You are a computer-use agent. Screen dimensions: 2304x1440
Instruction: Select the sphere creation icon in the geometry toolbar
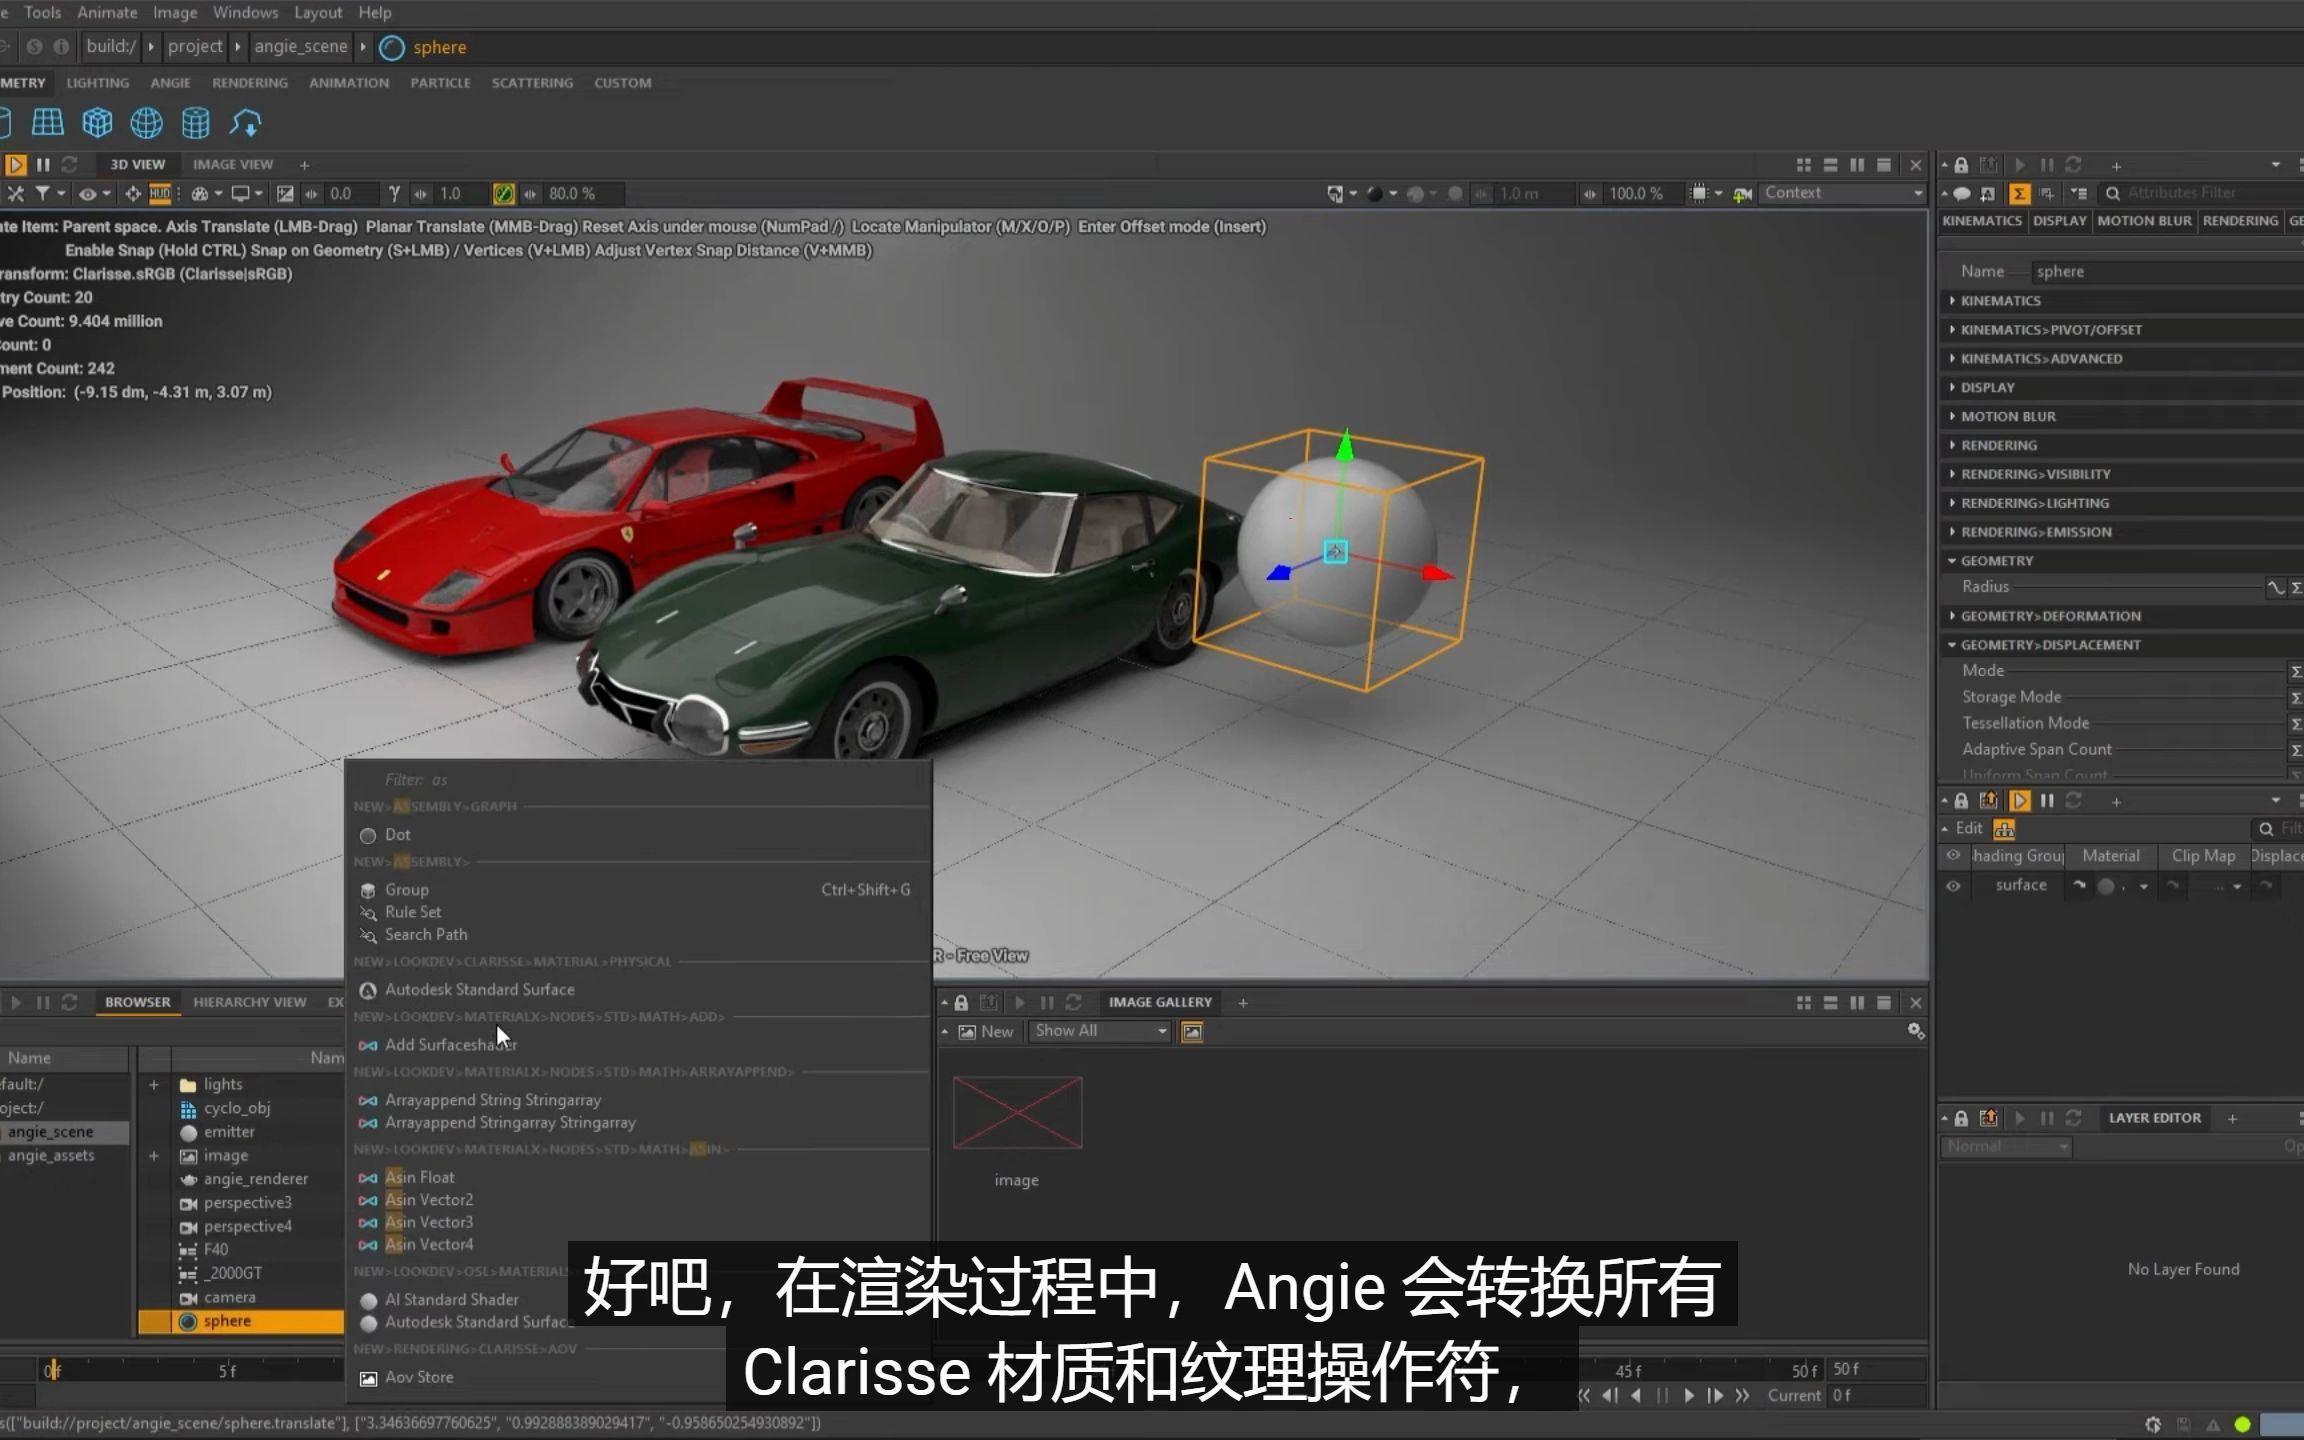146,122
